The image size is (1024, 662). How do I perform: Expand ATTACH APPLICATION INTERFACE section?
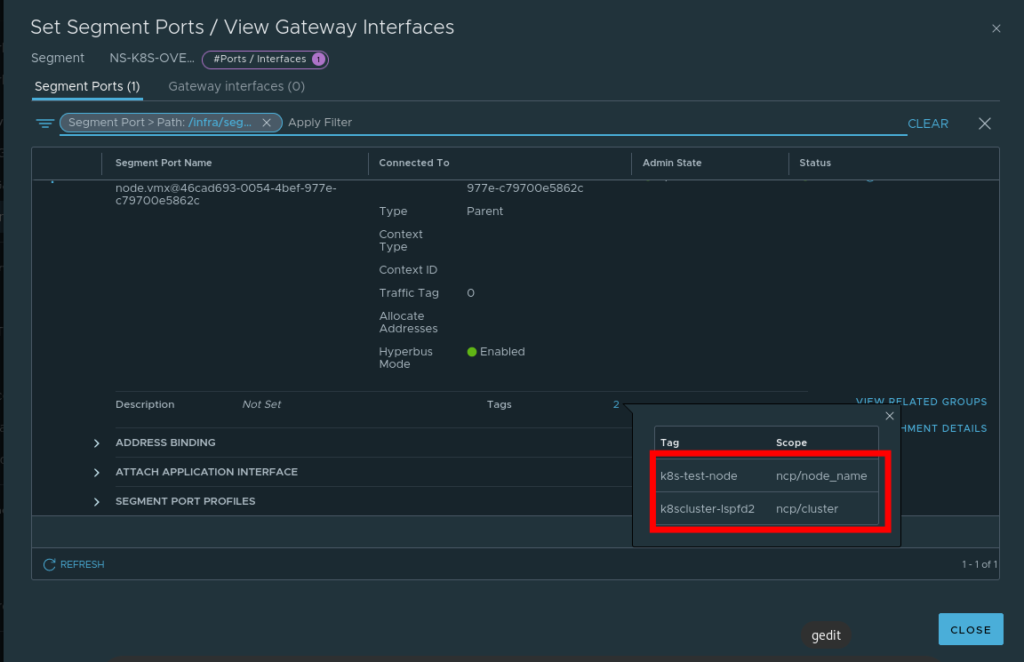pos(97,472)
